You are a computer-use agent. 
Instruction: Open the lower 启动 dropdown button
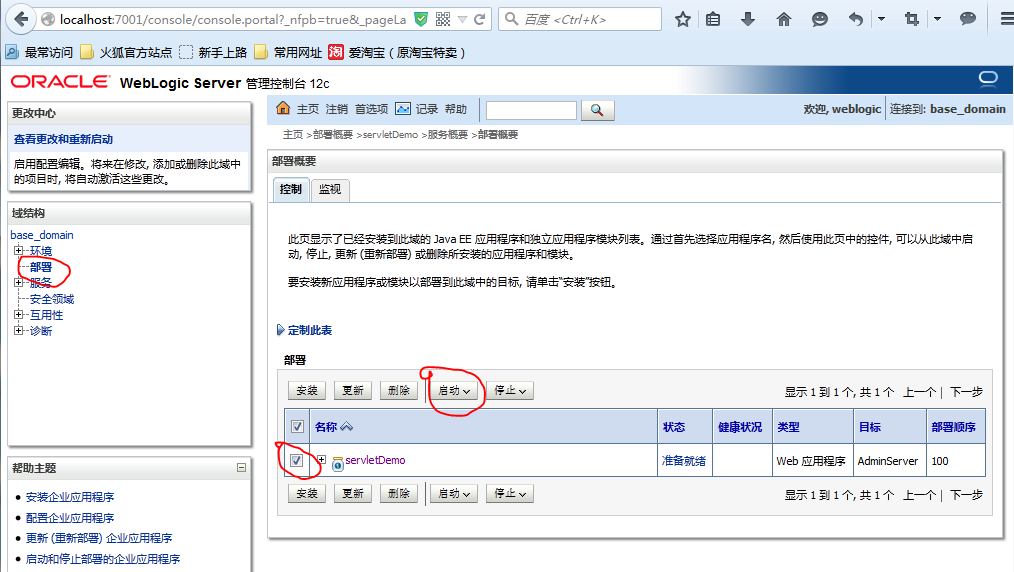[x=454, y=494]
